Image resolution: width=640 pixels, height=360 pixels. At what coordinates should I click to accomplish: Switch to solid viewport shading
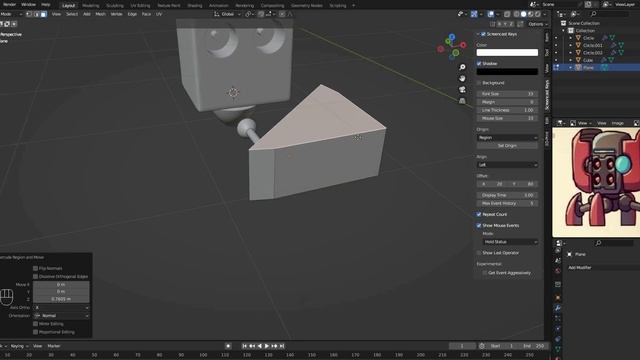tap(524, 14)
